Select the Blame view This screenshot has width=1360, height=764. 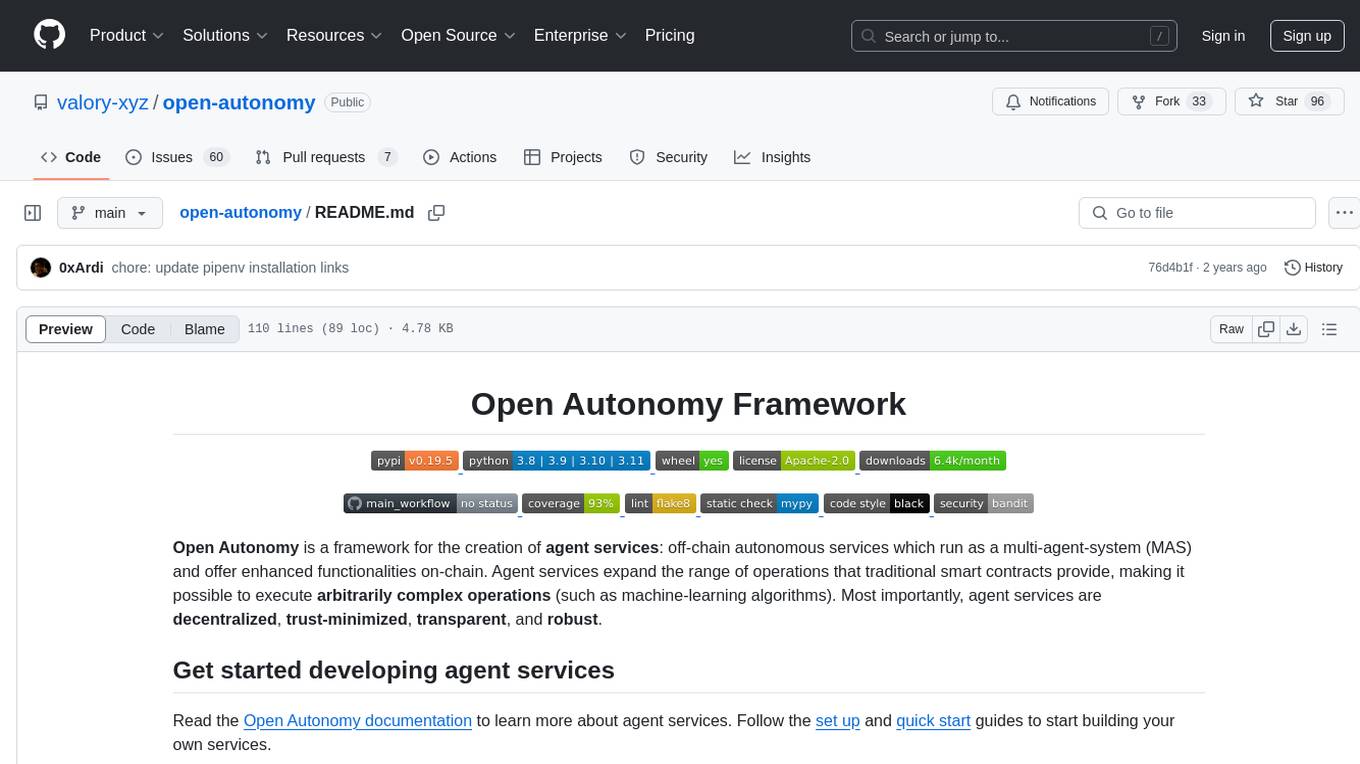click(204, 329)
